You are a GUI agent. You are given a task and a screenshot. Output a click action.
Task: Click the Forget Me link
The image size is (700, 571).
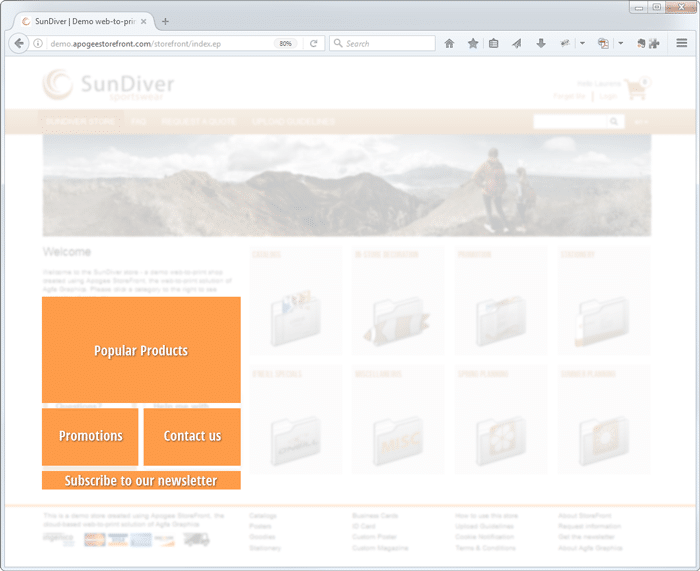(569, 96)
